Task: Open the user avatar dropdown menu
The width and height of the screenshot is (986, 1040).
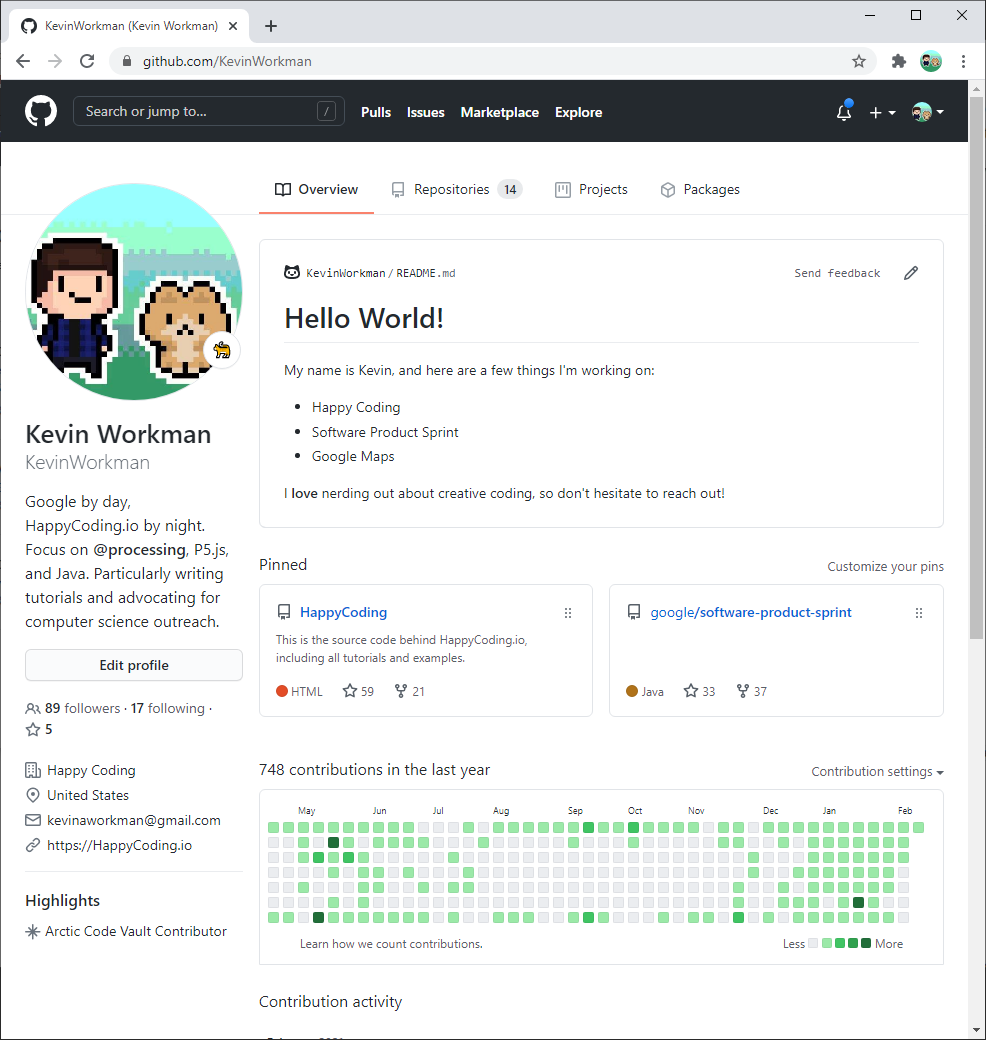Action: click(928, 112)
